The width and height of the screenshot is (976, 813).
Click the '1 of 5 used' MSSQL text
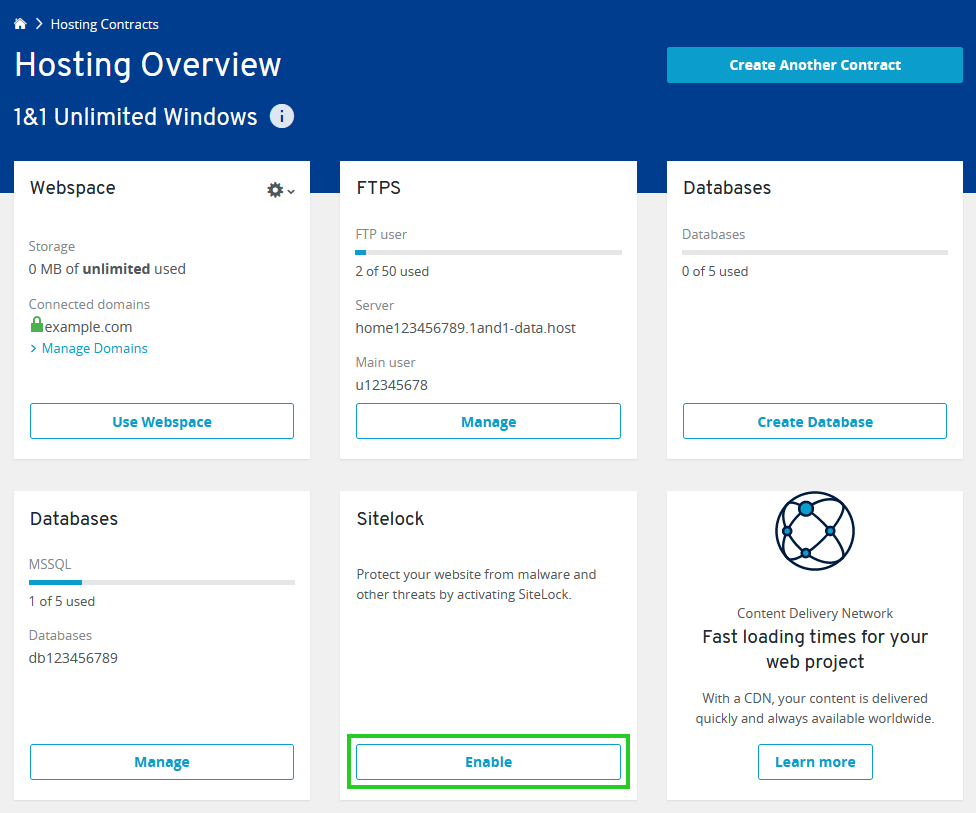(62, 601)
